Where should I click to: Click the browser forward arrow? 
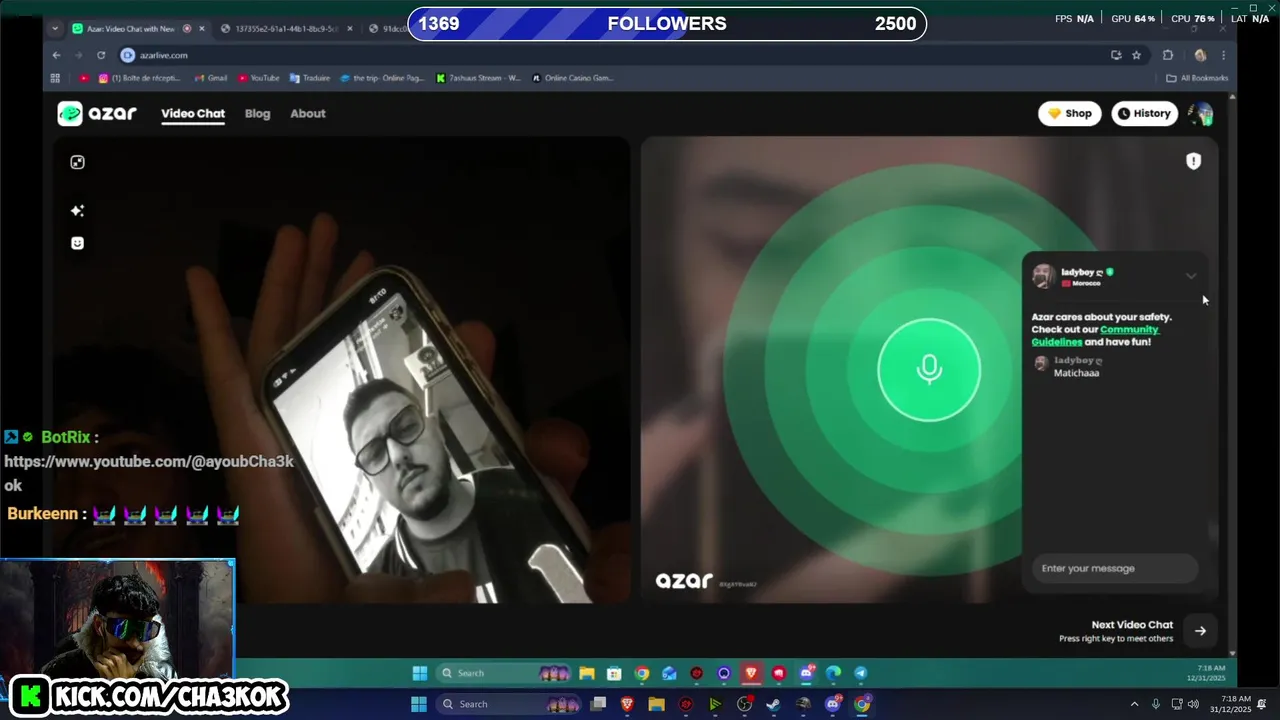point(79,55)
